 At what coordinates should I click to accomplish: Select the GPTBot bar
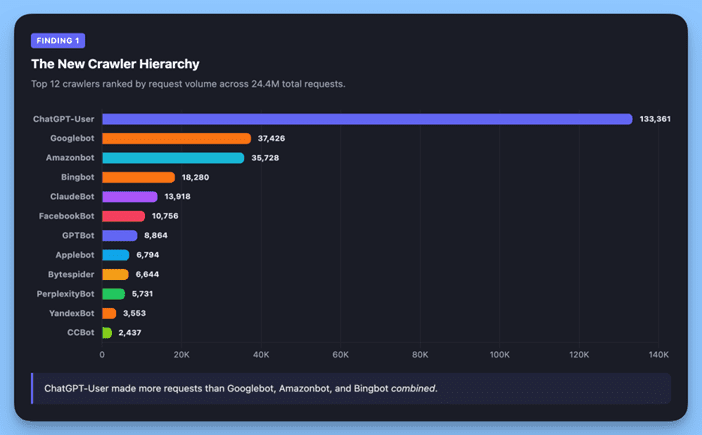(x=119, y=235)
